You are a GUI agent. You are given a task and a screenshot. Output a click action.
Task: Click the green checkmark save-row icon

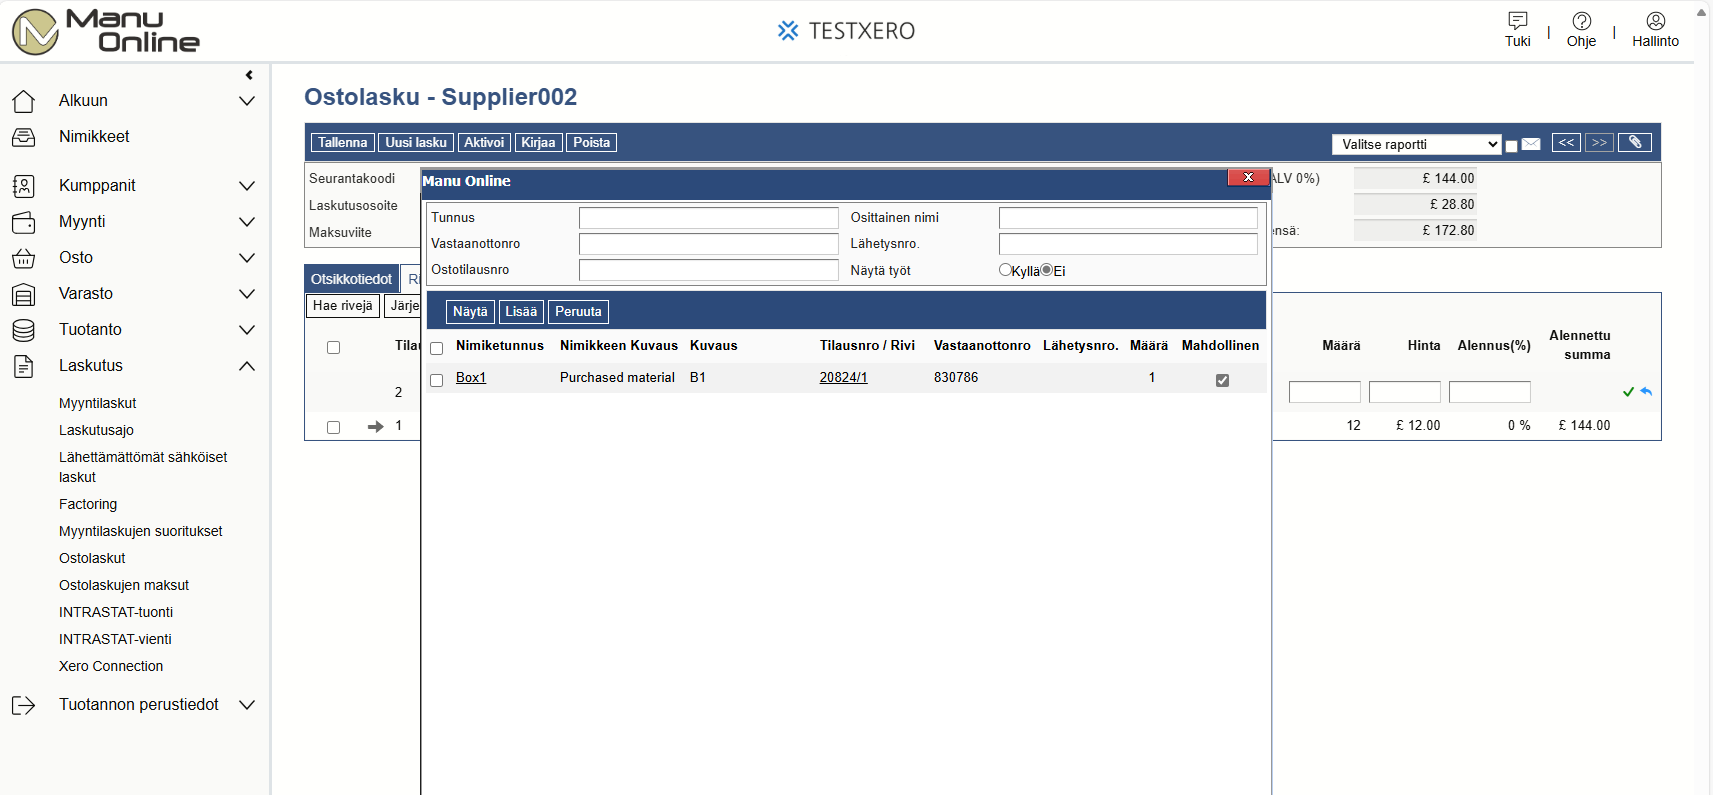coord(1628,392)
